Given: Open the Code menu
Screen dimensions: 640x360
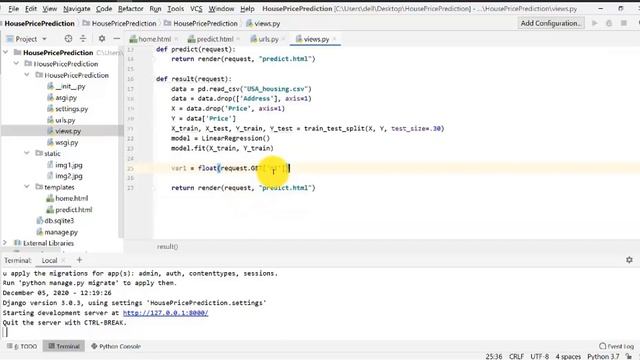Looking at the screenshot, I should tap(104, 9).
